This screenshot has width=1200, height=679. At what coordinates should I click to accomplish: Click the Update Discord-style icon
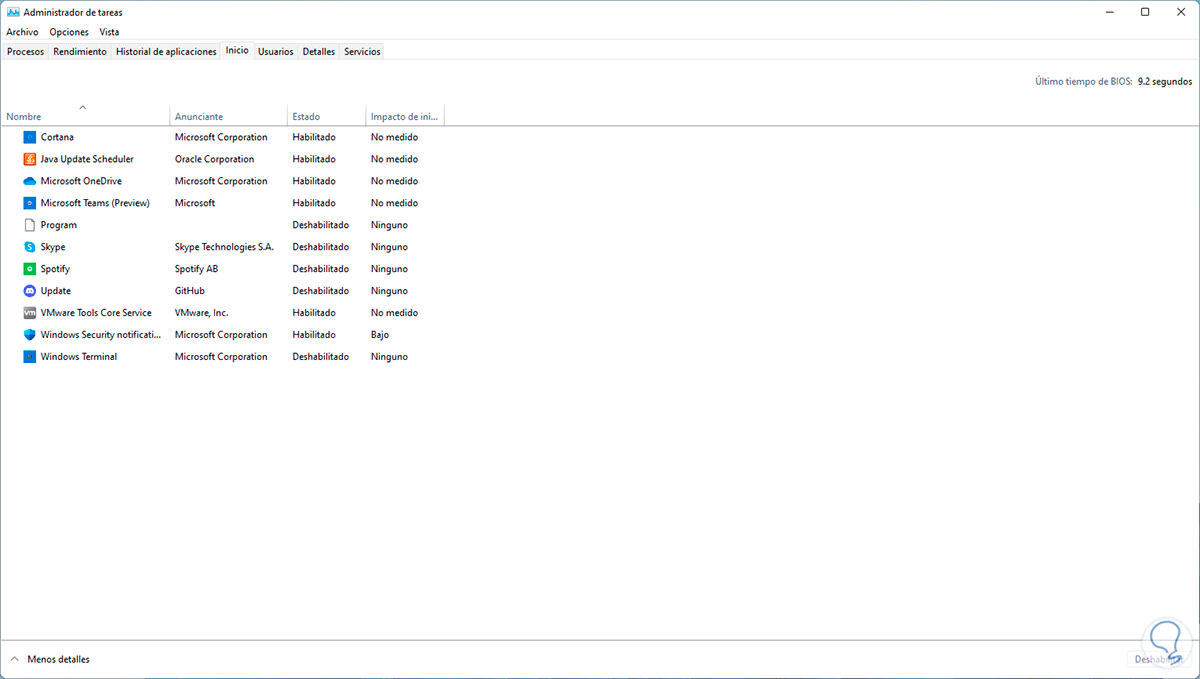29,291
